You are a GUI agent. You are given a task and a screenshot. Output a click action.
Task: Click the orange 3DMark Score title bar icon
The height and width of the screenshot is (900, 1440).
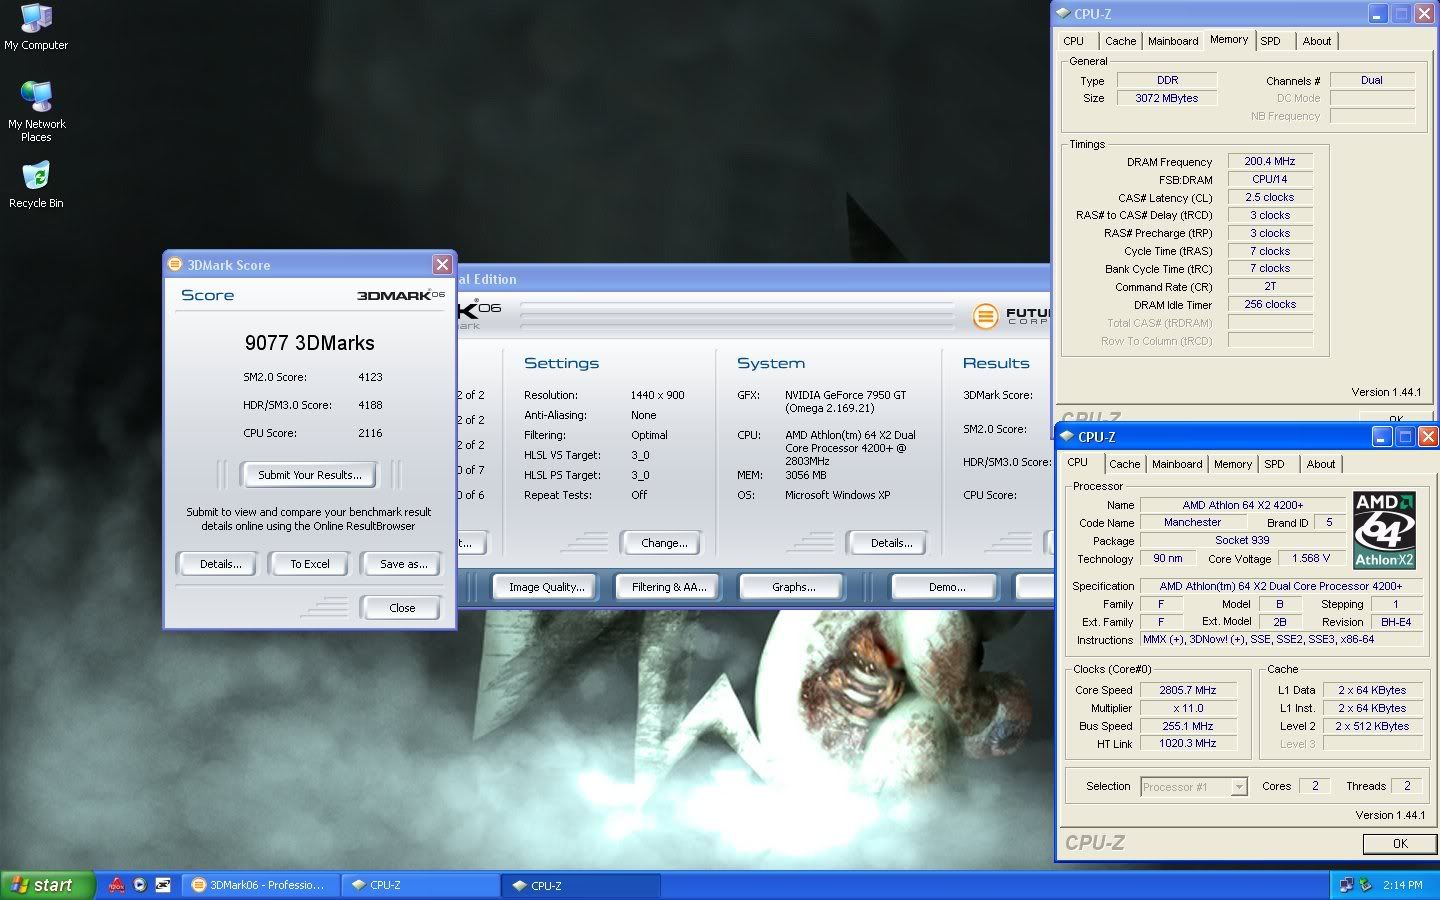pyautogui.click(x=176, y=264)
